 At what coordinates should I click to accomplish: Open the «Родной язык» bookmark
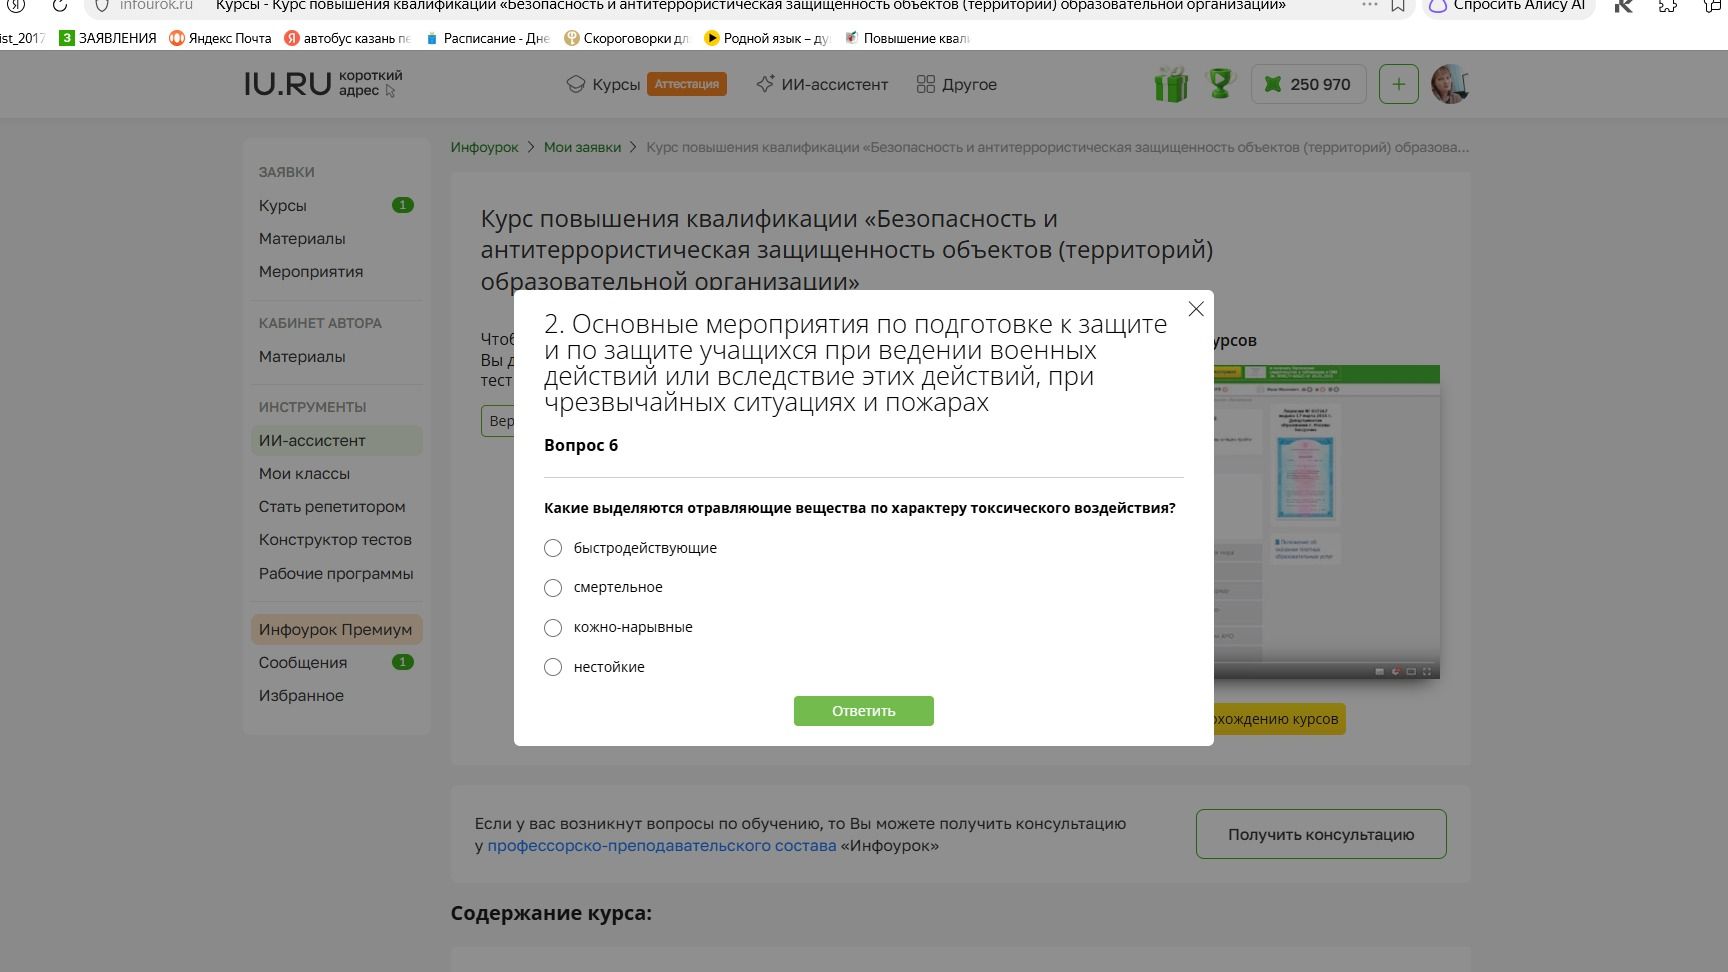[767, 38]
